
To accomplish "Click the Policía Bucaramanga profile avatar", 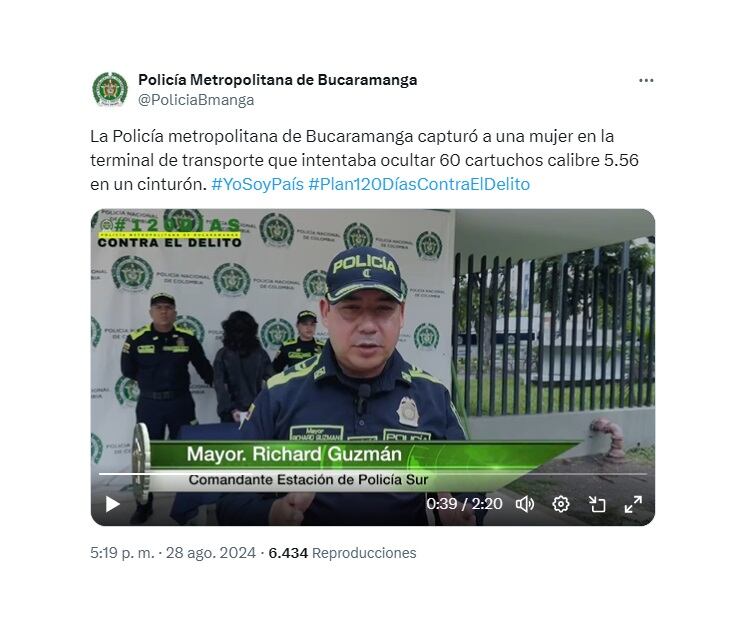I will pyautogui.click(x=110, y=89).
